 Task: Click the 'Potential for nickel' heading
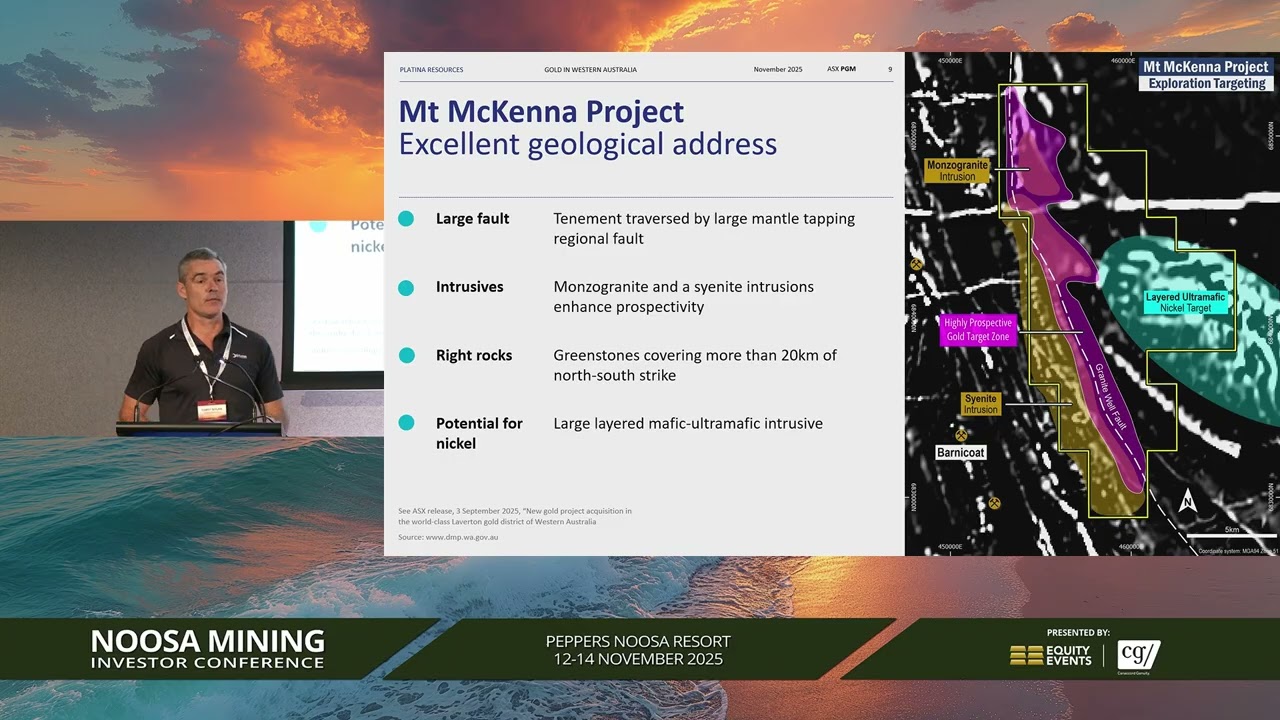pyautogui.click(x=479, y=433)
